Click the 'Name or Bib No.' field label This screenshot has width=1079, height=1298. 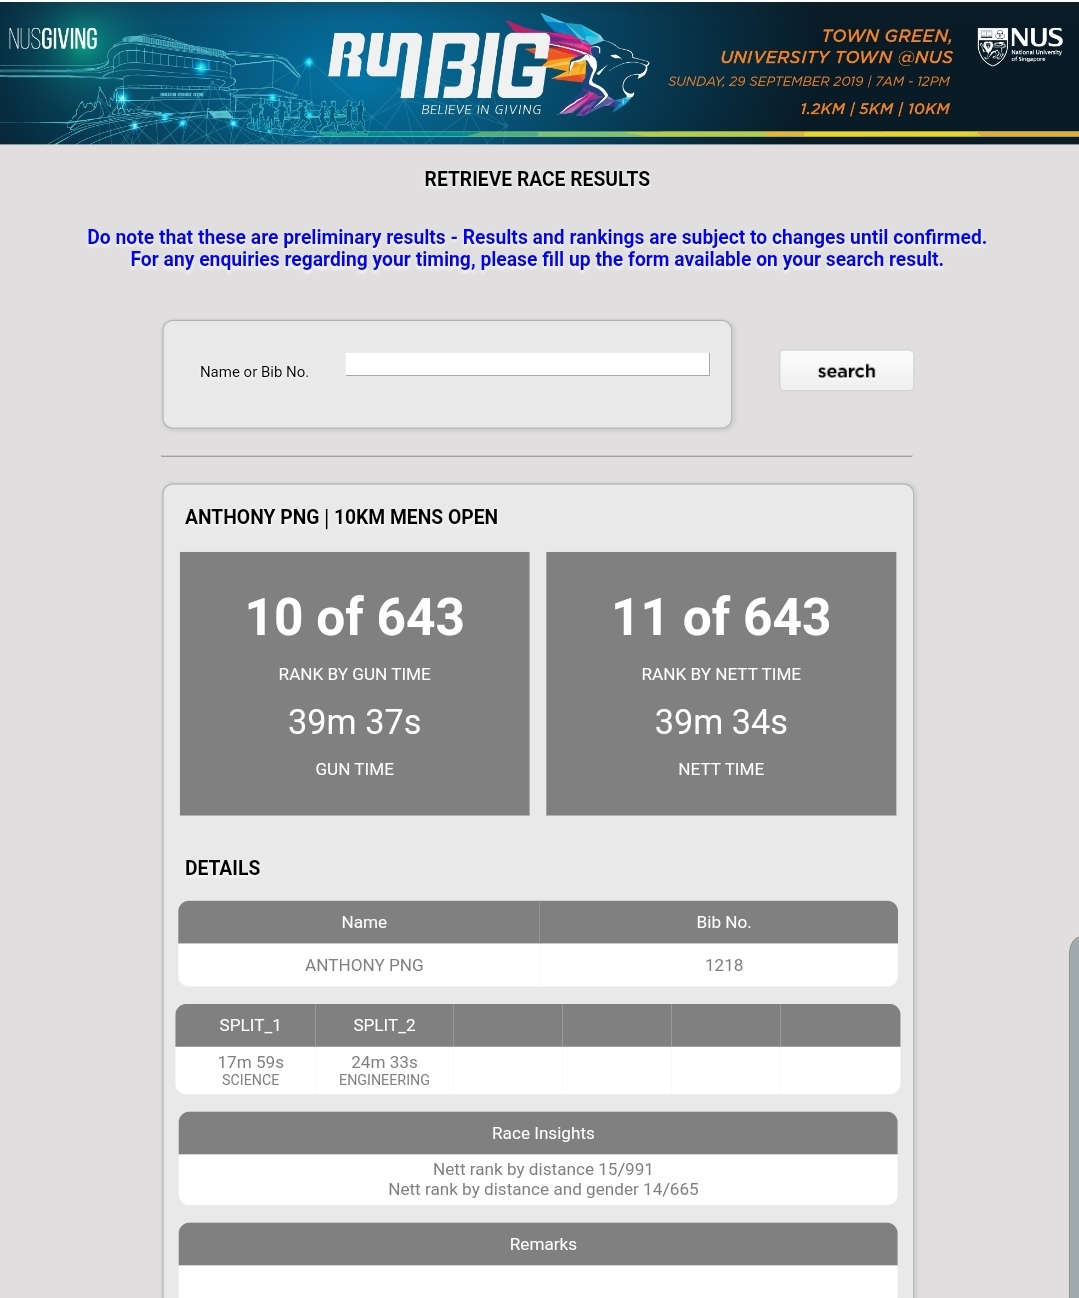[x=254, y=372]
